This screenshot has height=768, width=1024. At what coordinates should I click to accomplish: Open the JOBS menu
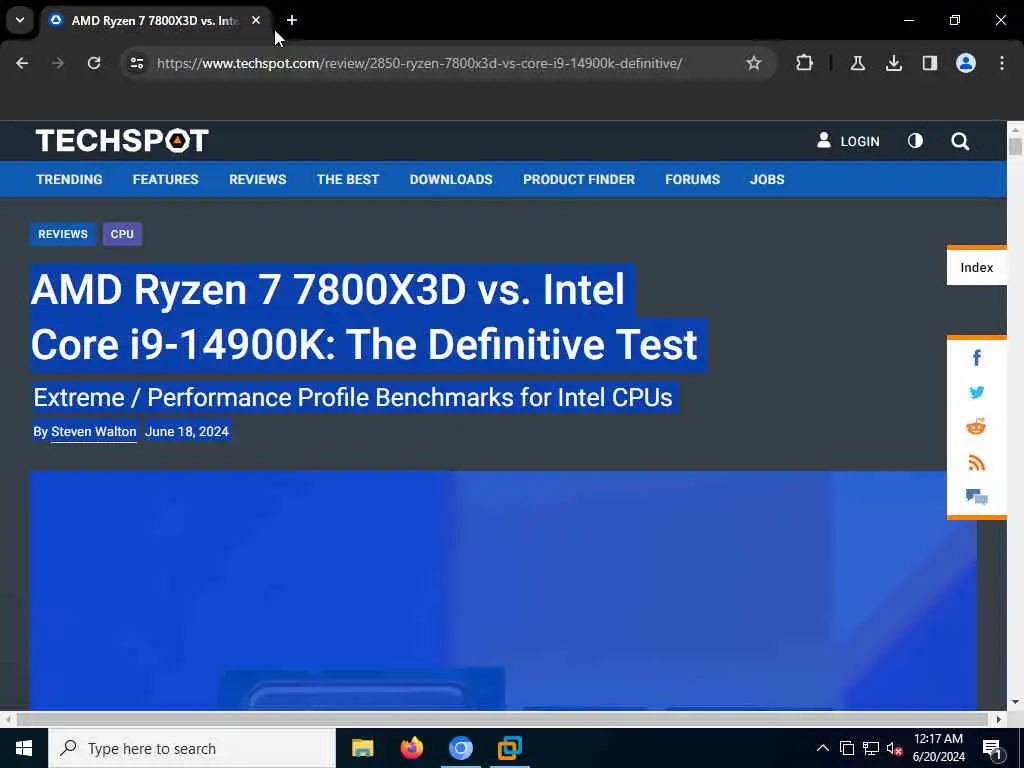(x=767, y=180)
